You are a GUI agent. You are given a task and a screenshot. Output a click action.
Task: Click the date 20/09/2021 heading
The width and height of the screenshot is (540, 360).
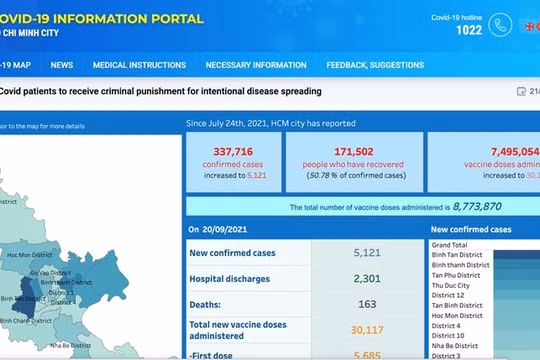coord(225,229)
